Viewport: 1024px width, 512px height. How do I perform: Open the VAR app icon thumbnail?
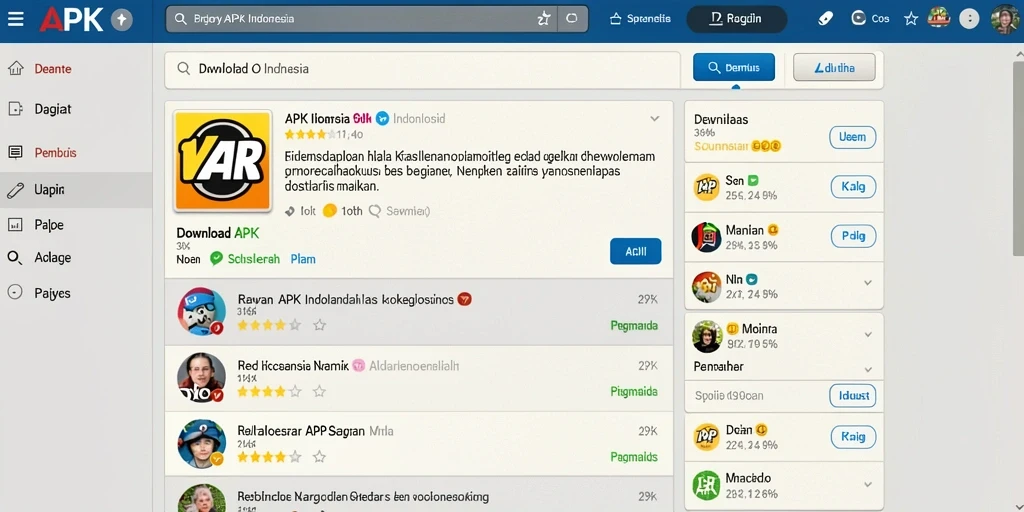(x=222, y=161)
